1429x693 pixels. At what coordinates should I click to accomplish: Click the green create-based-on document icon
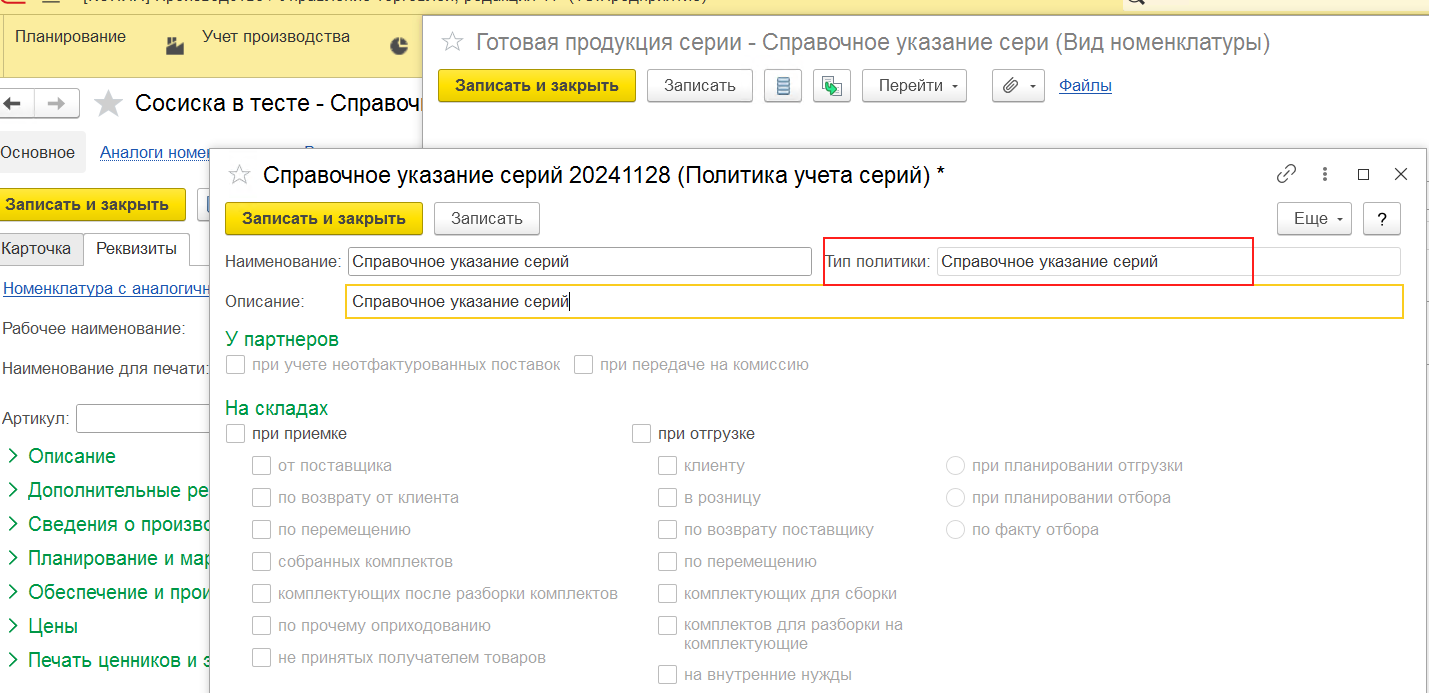point(831,86)
